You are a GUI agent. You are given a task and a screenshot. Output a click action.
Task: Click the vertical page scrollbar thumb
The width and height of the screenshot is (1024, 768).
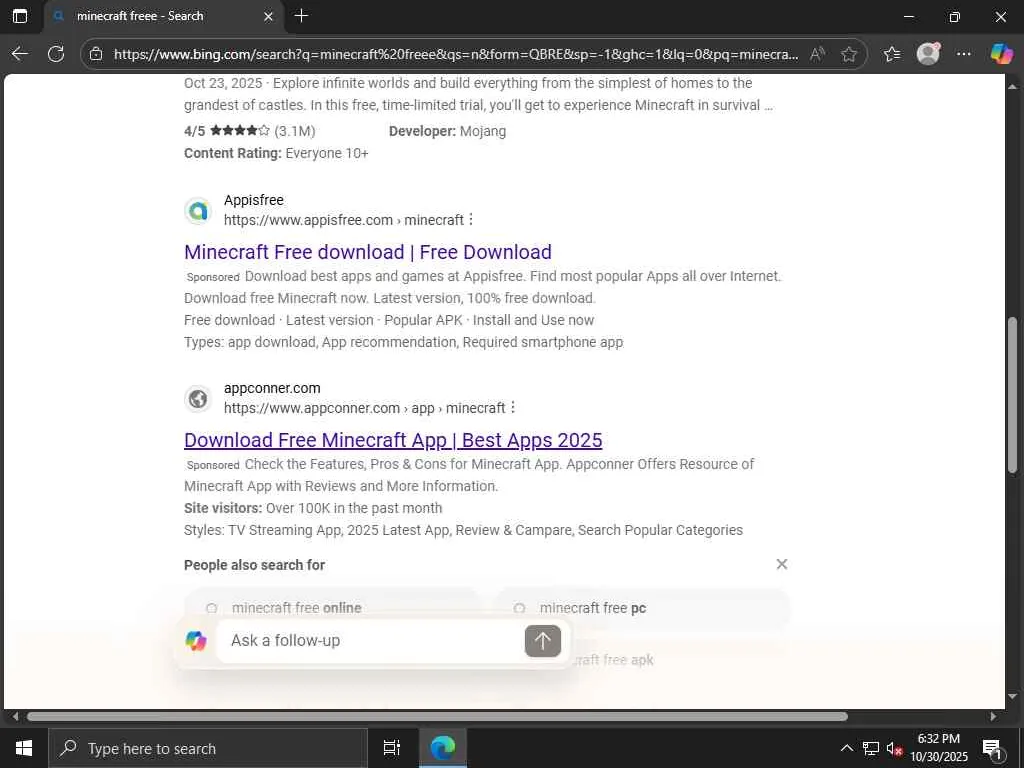tap(1012, 394)
